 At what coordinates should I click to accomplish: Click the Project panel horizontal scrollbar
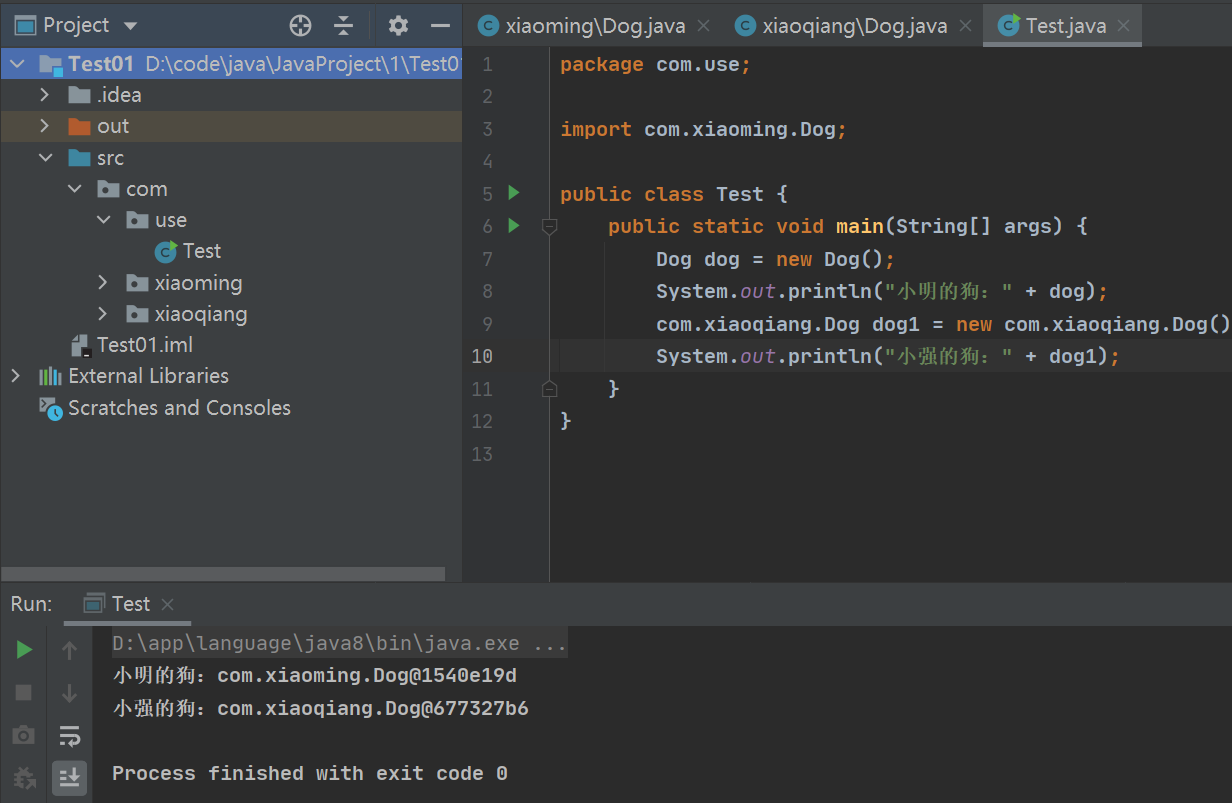coord(222,574)
